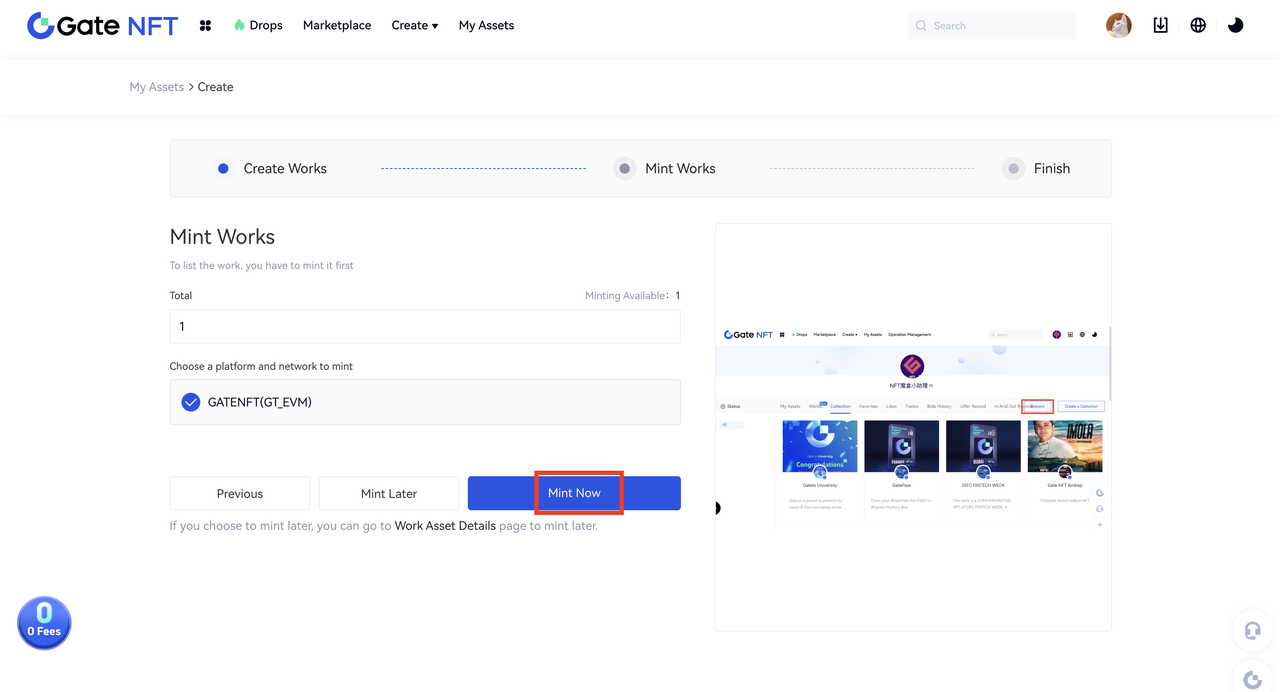Choose the Mint Later button

click(x=388, y=493)
